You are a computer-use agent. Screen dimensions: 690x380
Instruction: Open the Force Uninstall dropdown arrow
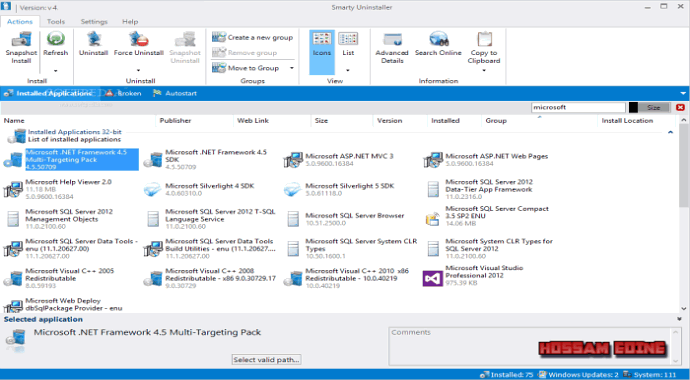(138, 70)
